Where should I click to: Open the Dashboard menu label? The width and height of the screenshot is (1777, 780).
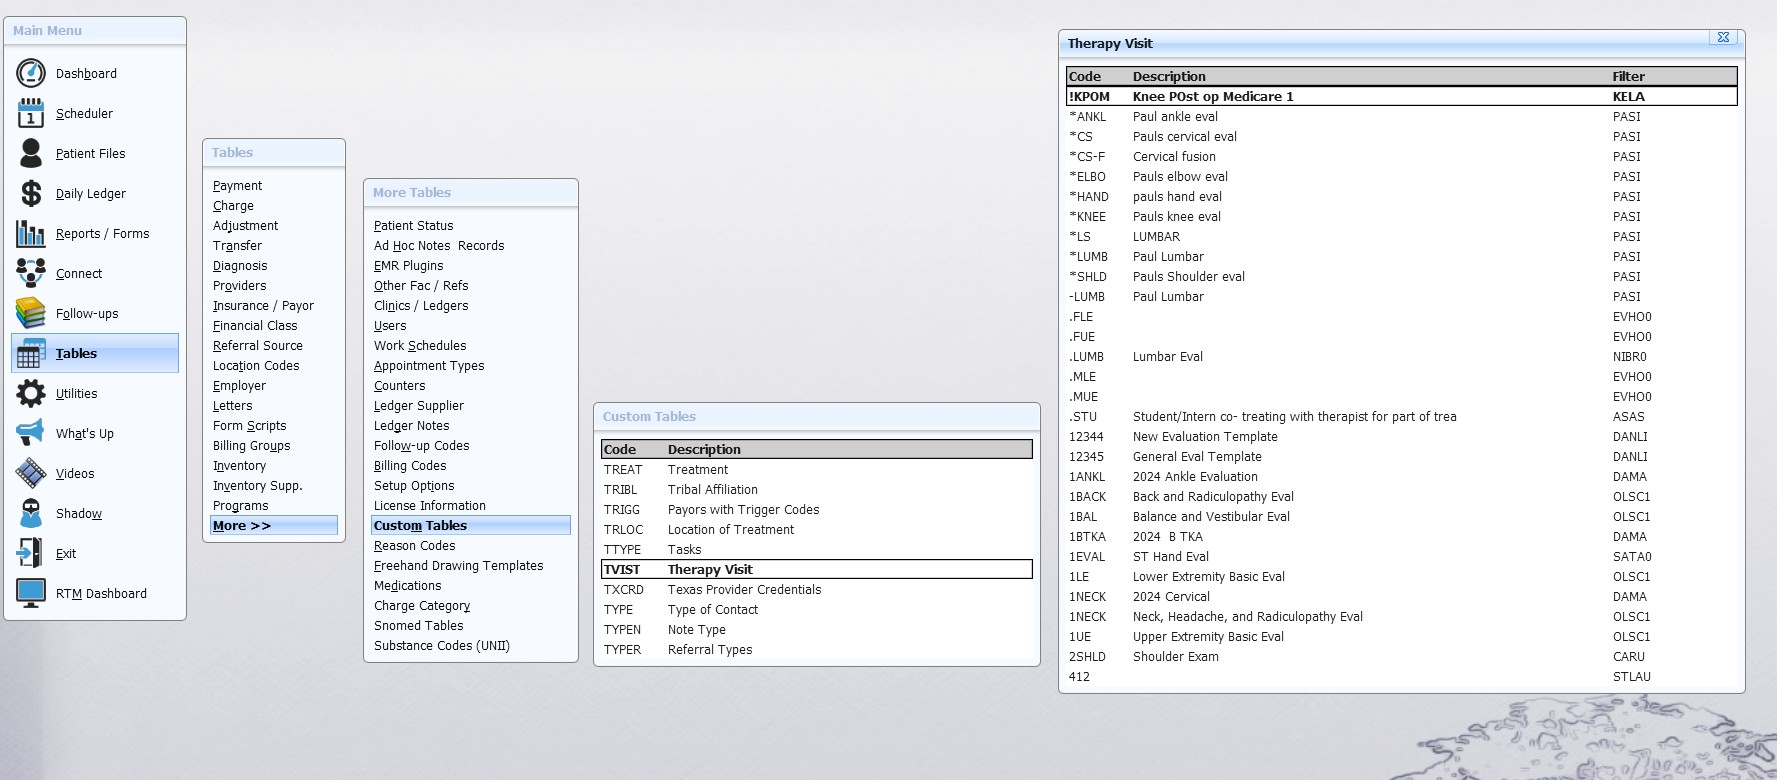tap(86, 74)
